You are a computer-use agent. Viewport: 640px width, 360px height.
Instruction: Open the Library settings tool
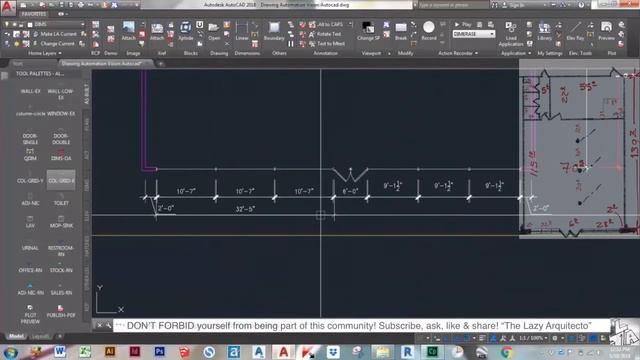(544, 31)
